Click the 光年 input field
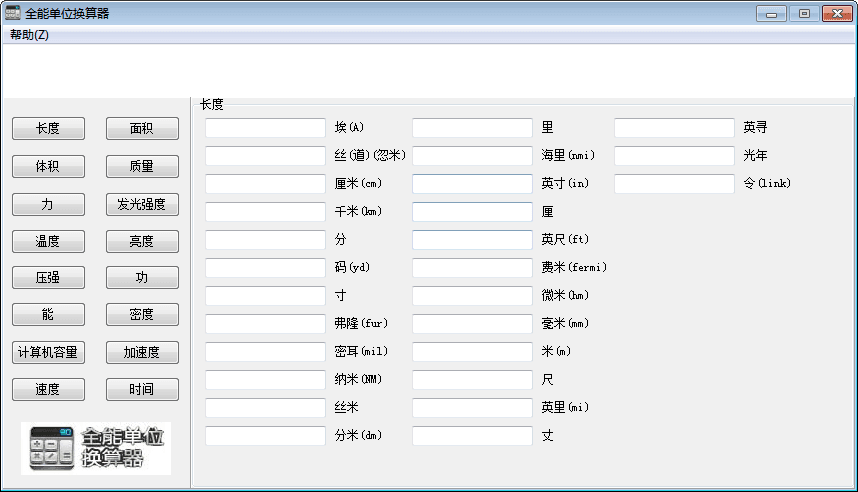 pos(674,156)
